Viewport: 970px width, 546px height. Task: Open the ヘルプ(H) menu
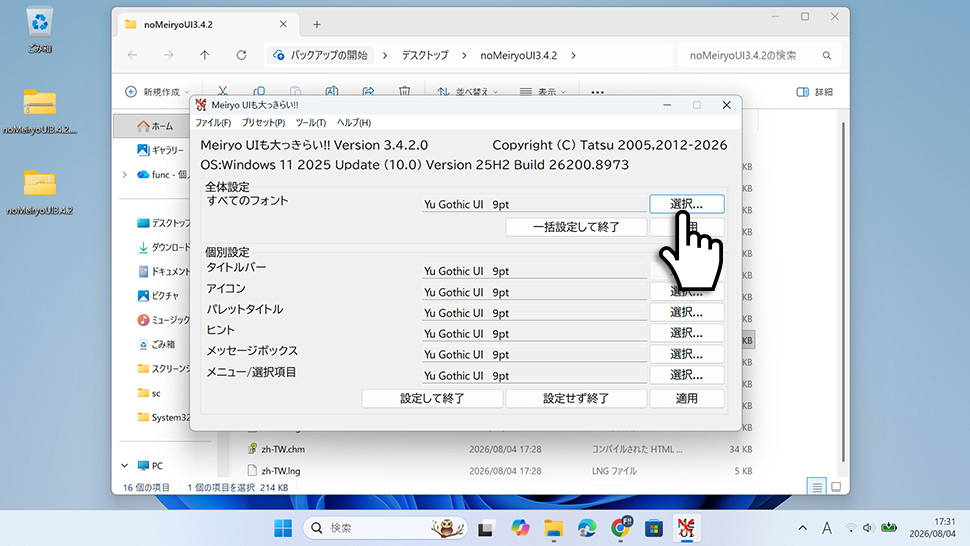pos(353,123)
